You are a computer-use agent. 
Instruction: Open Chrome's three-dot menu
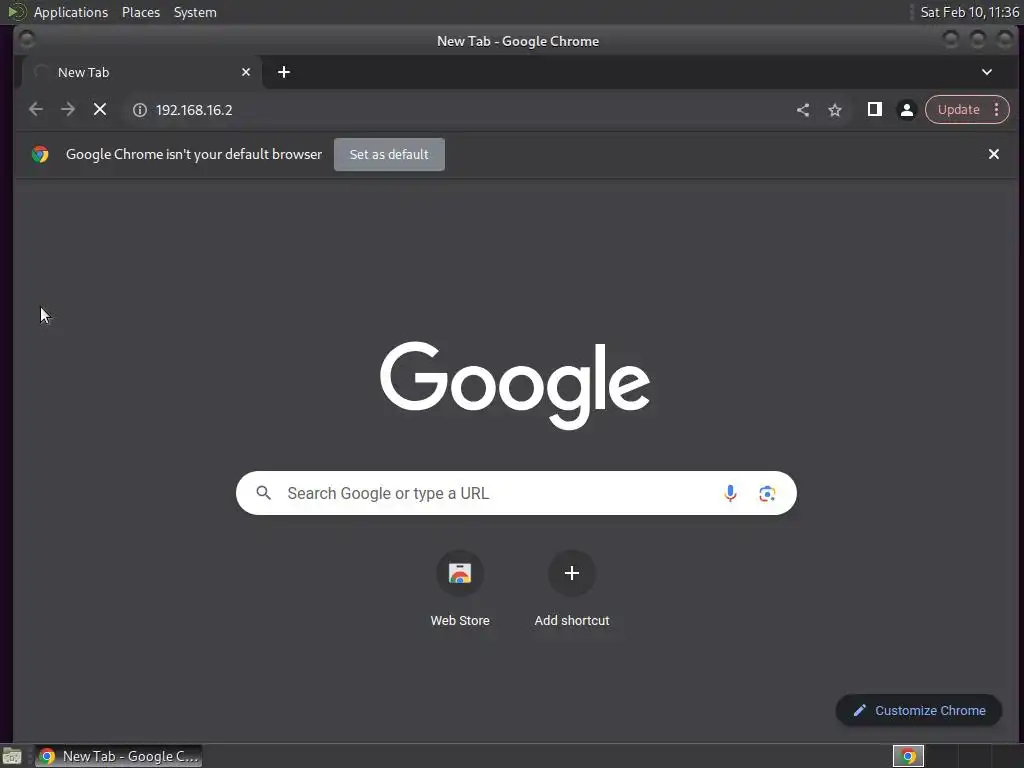click(997, 110)
